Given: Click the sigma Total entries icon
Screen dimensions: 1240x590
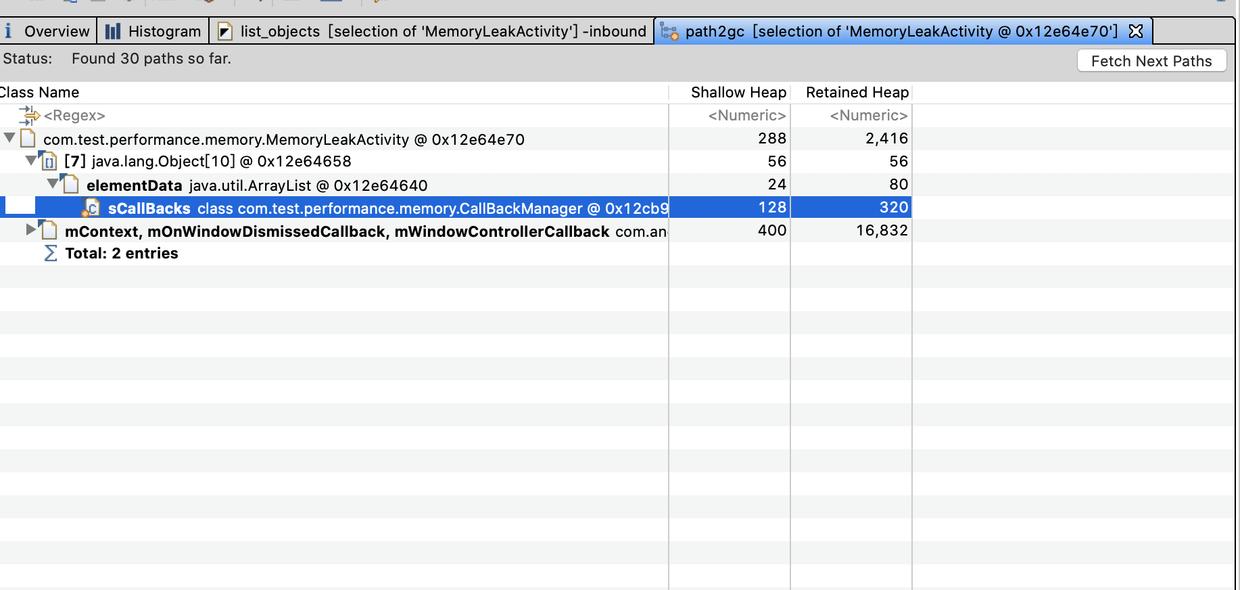Looking at the screenshot, I should point(50,254).
